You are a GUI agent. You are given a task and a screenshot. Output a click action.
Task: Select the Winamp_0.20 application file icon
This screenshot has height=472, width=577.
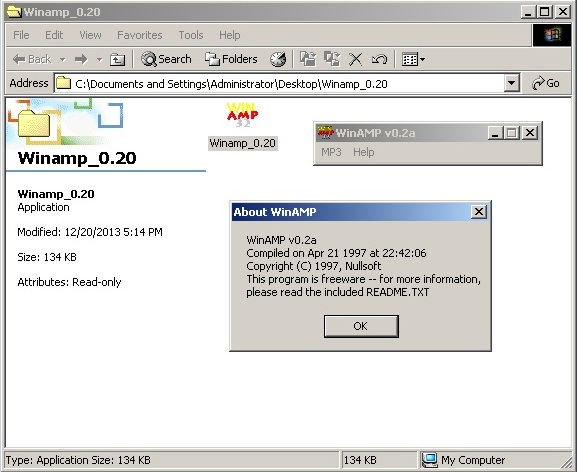[x=243, y=114]
